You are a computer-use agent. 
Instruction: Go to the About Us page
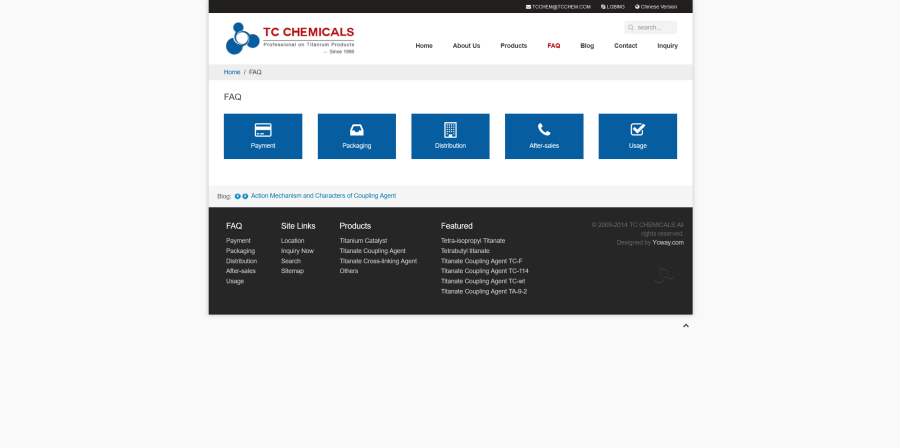466,46
